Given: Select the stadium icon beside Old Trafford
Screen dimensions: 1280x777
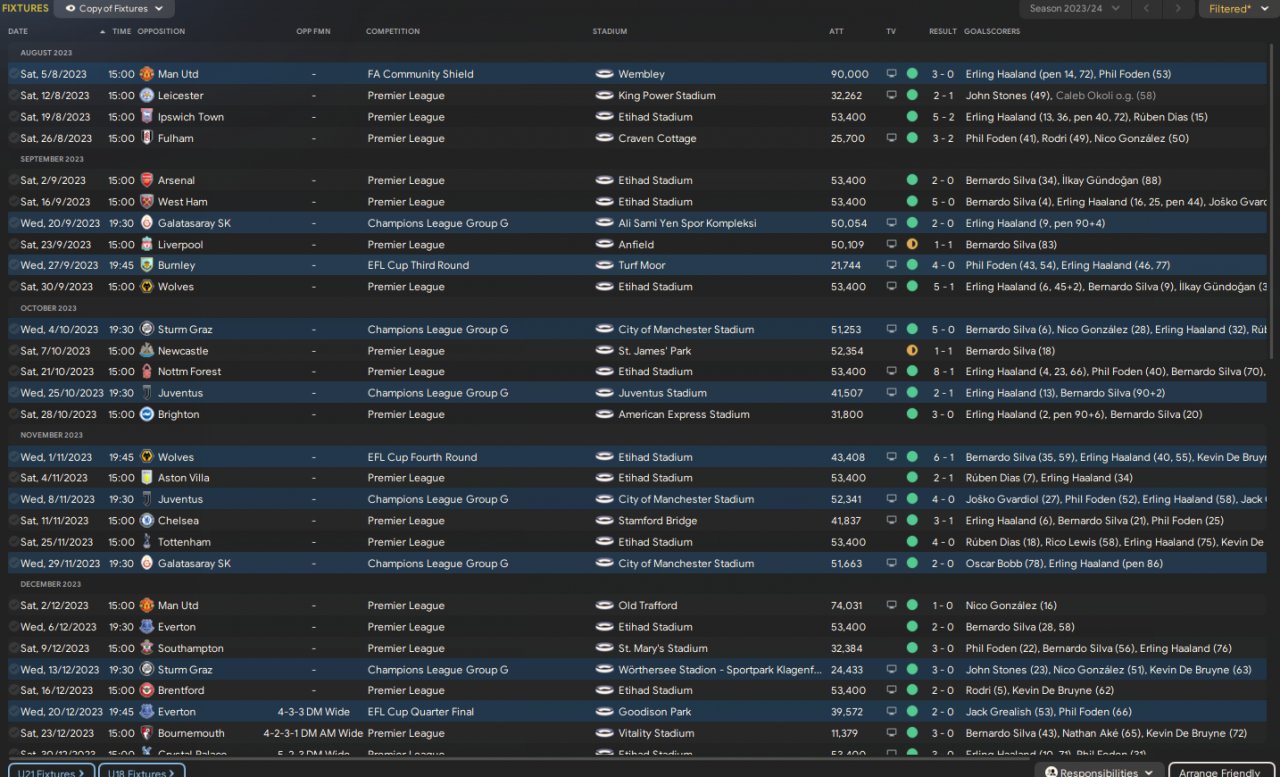Looking at the screenshot, I should 603,606.
